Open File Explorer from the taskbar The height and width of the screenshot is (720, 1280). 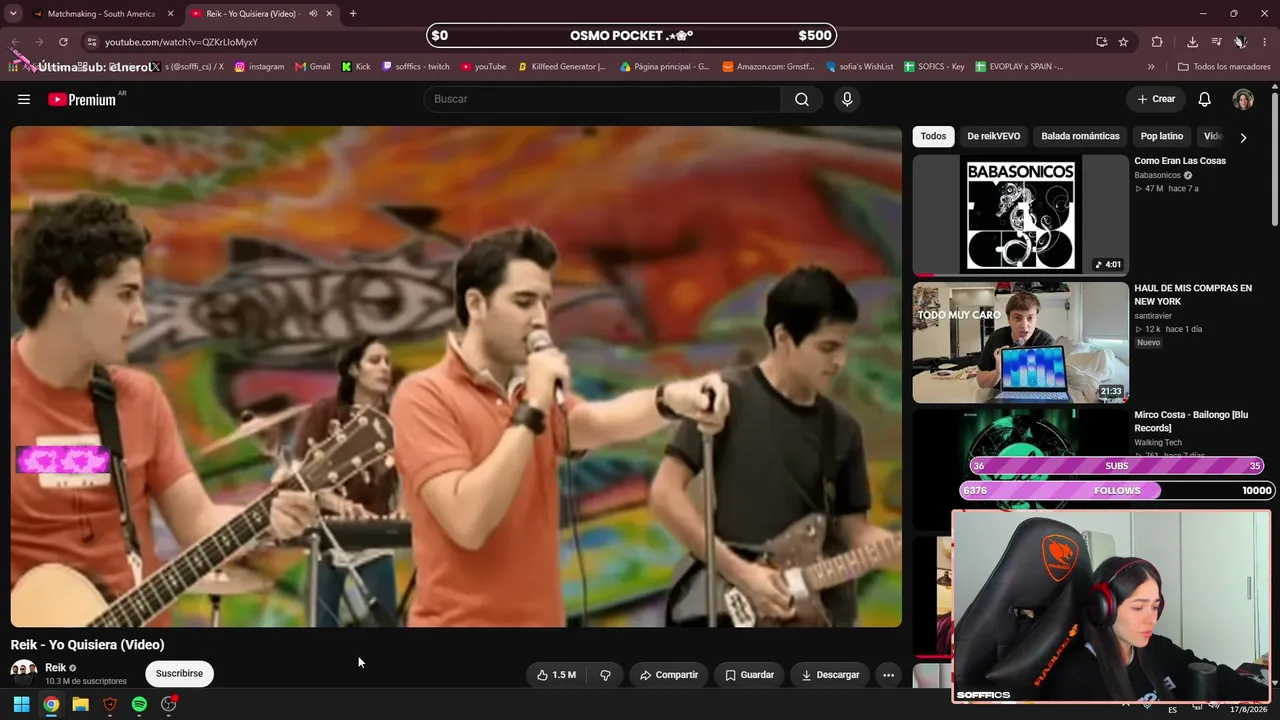pyautogui.click(x=80, y=704)
